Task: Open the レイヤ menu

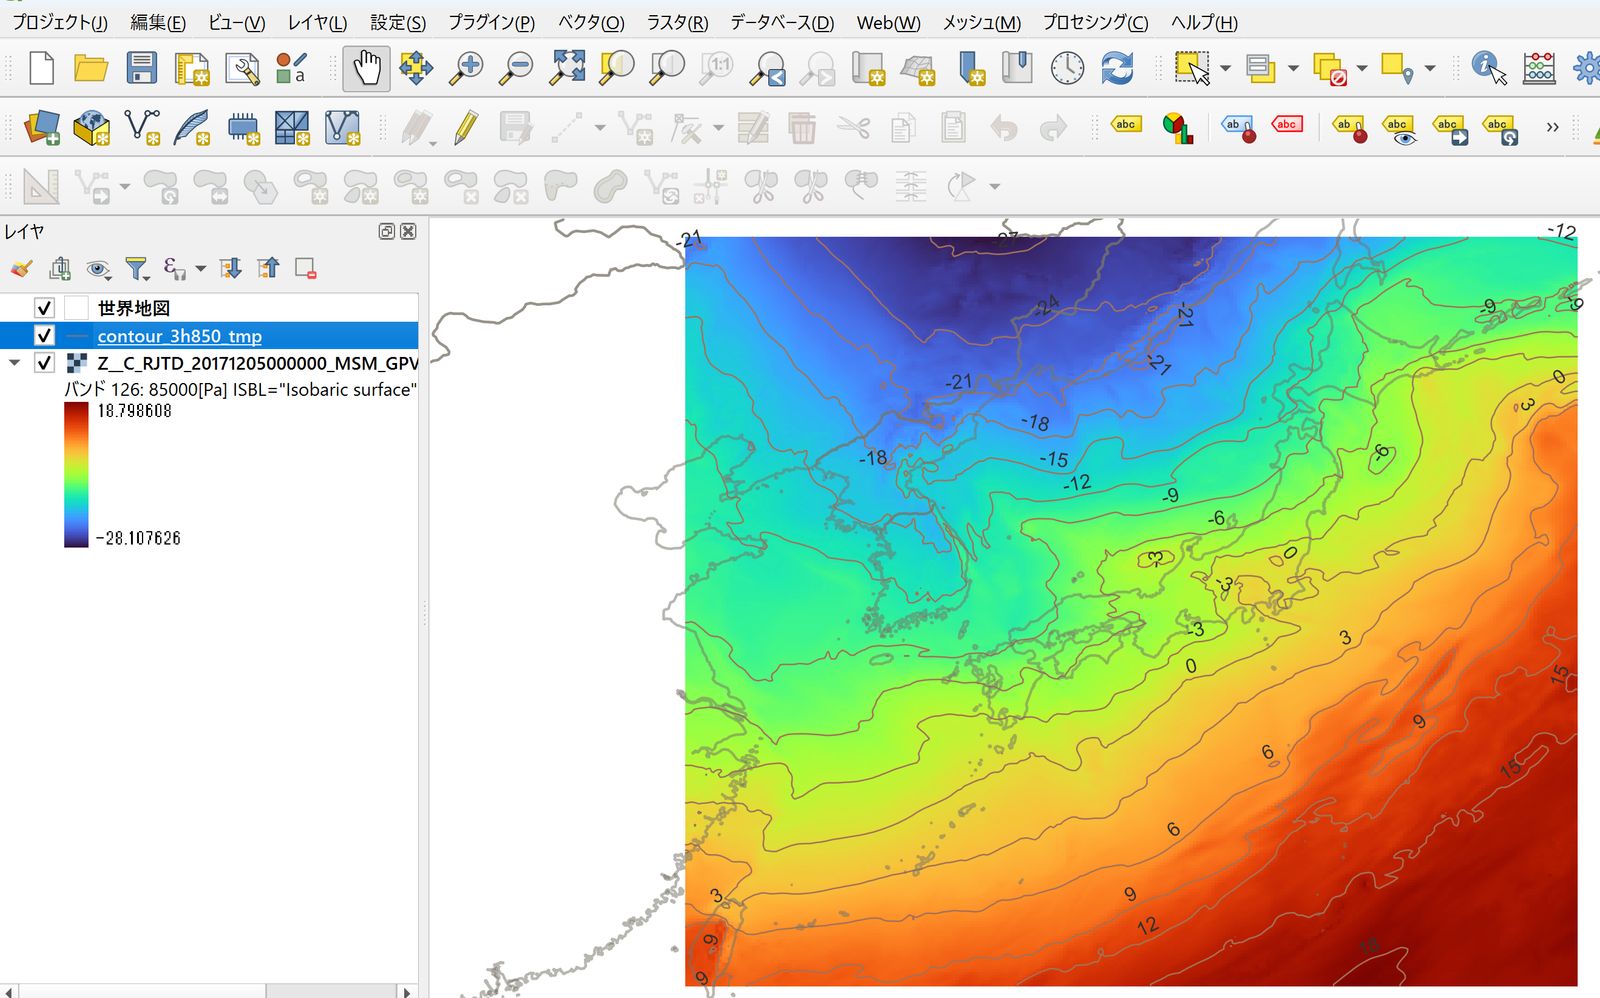Action: click(x=317, y=22)
